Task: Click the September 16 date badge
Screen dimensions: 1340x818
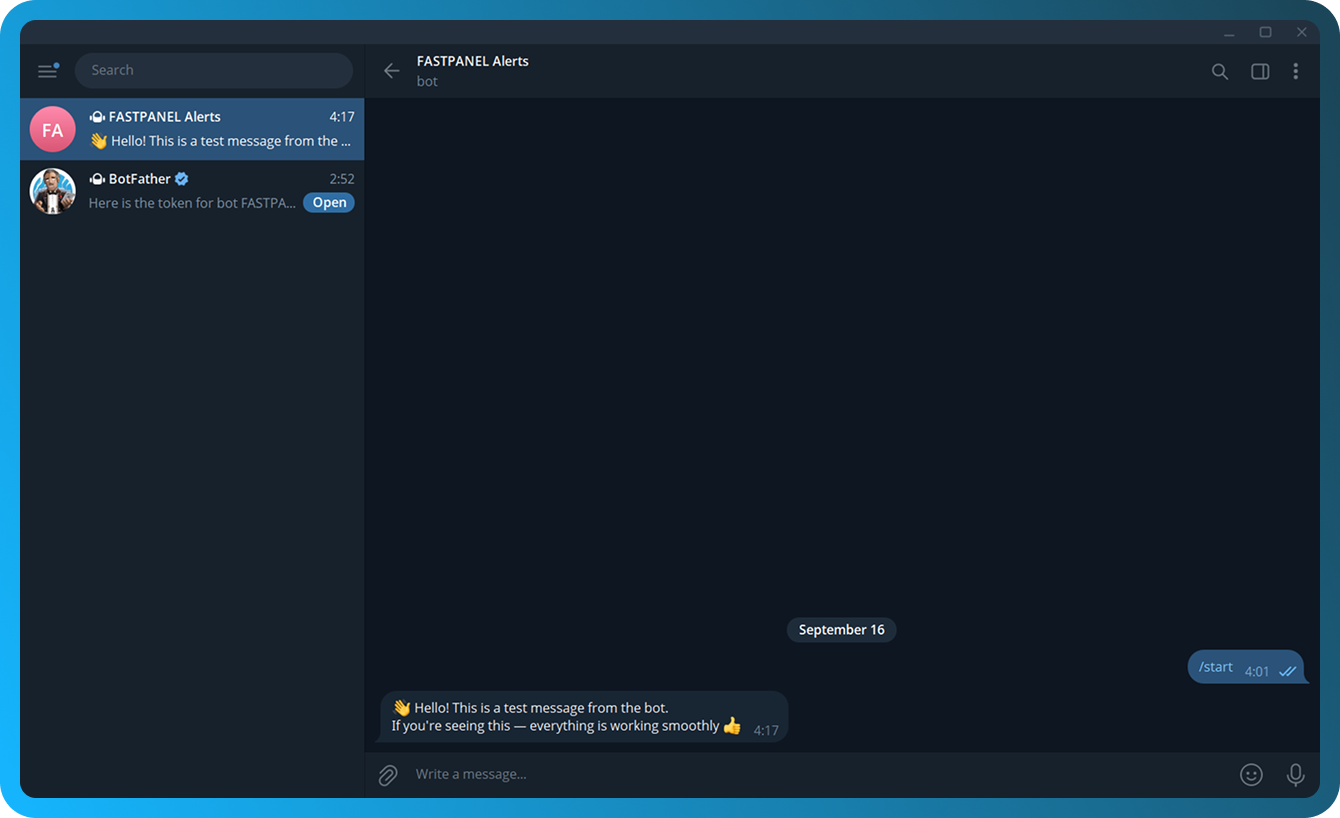Action: tap(841, 630)
